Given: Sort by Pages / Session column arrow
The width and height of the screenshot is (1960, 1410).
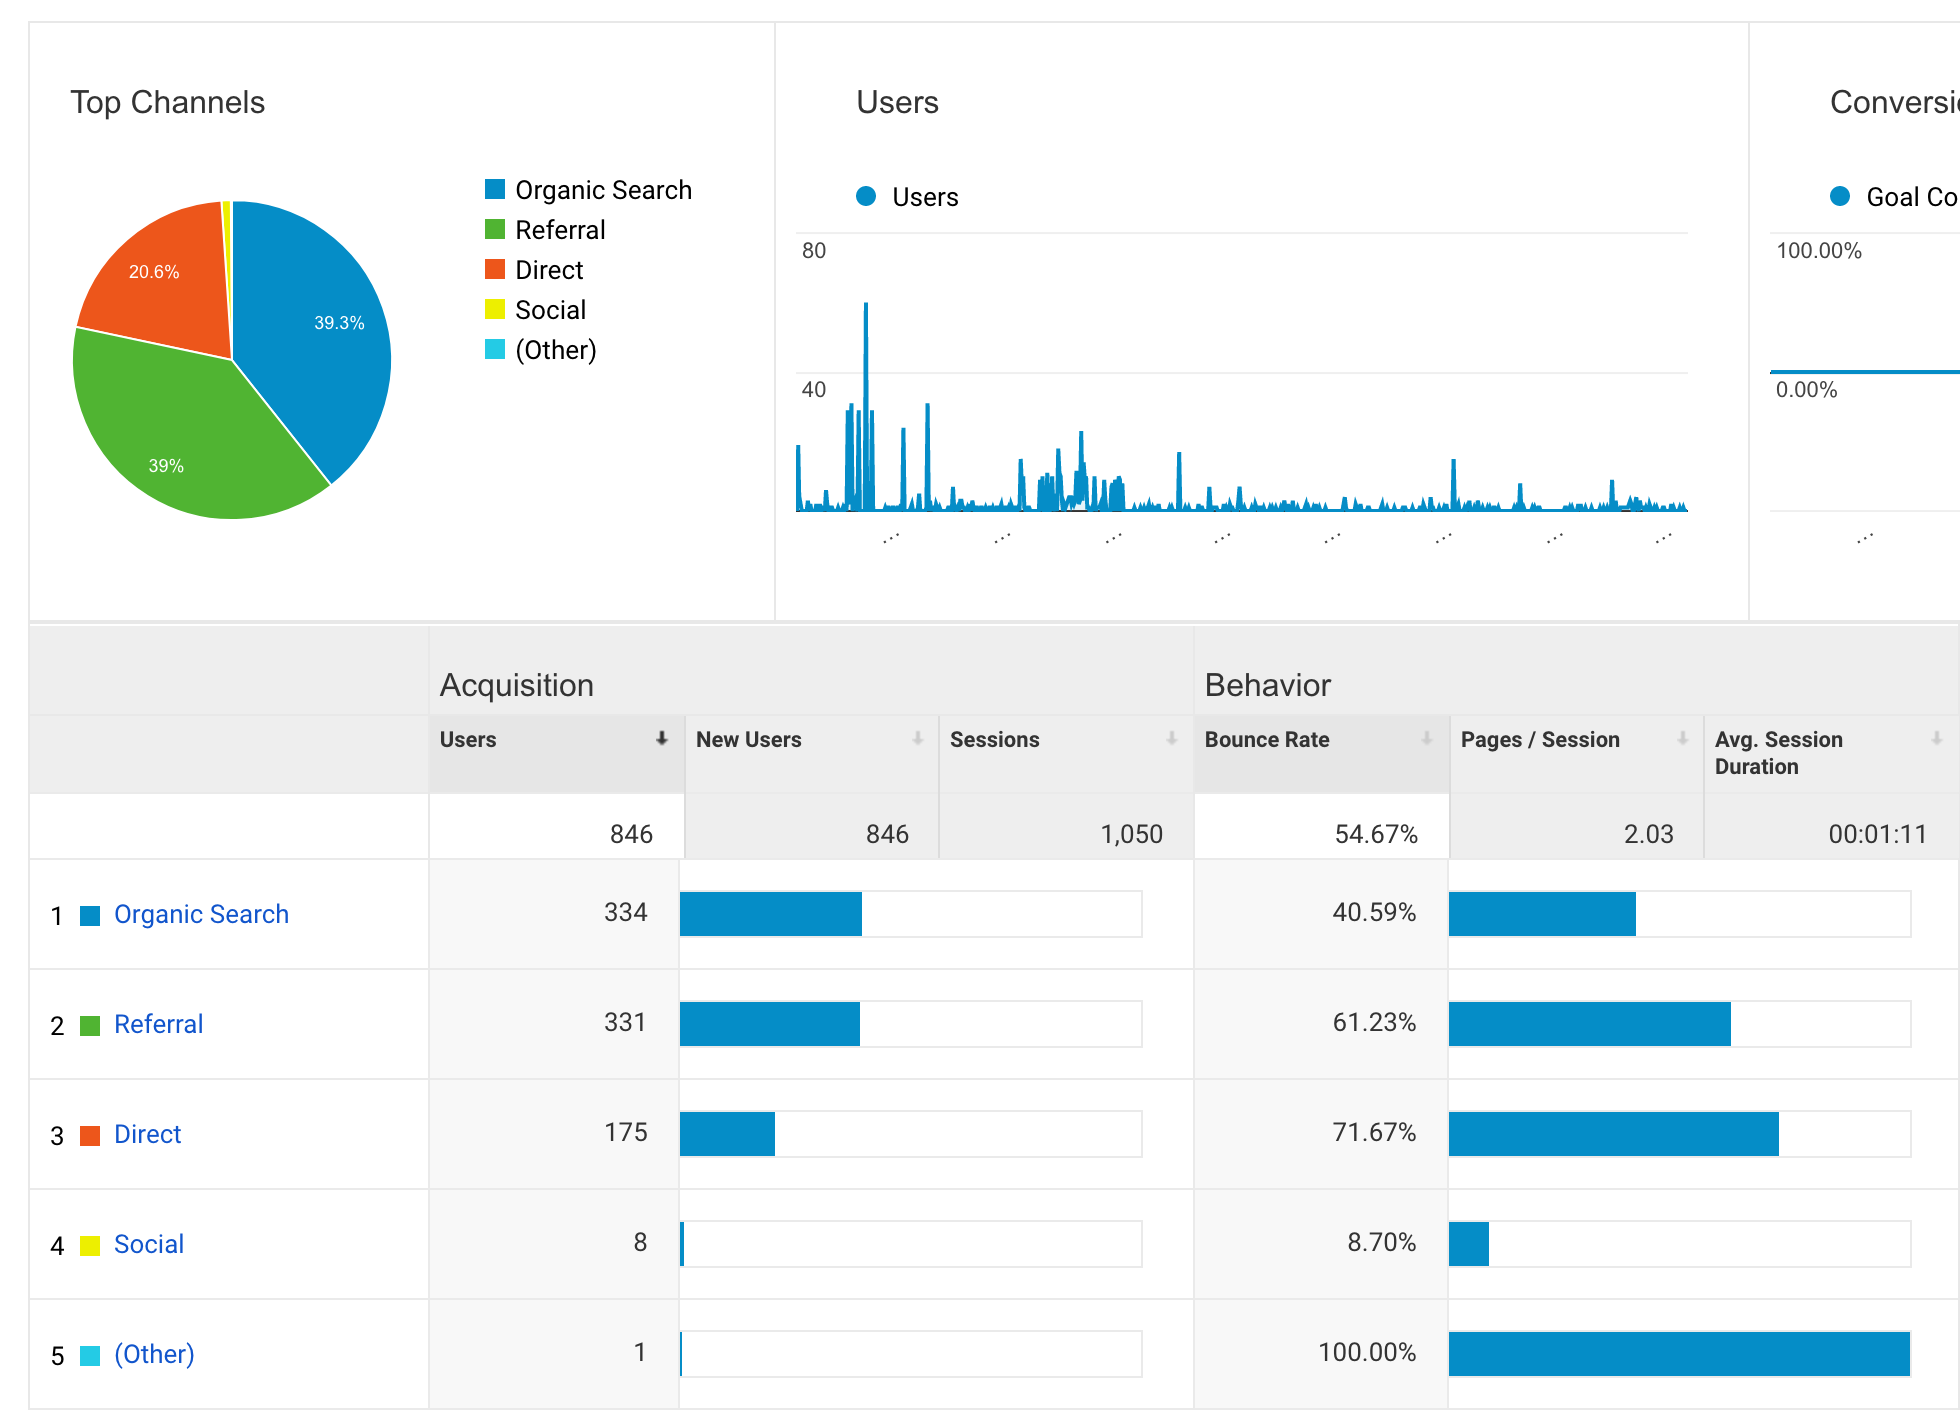Looking at the screenshot, I should pos(1683,739).
